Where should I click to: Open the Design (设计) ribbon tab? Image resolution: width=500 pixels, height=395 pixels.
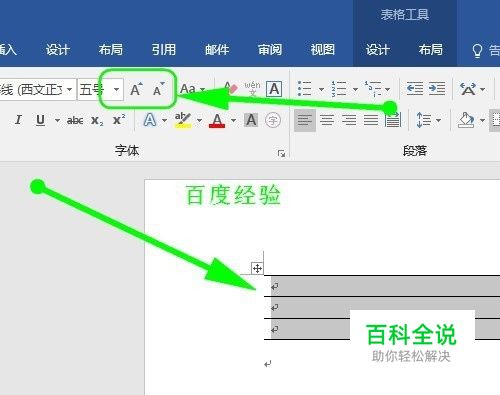pos(58,50)
